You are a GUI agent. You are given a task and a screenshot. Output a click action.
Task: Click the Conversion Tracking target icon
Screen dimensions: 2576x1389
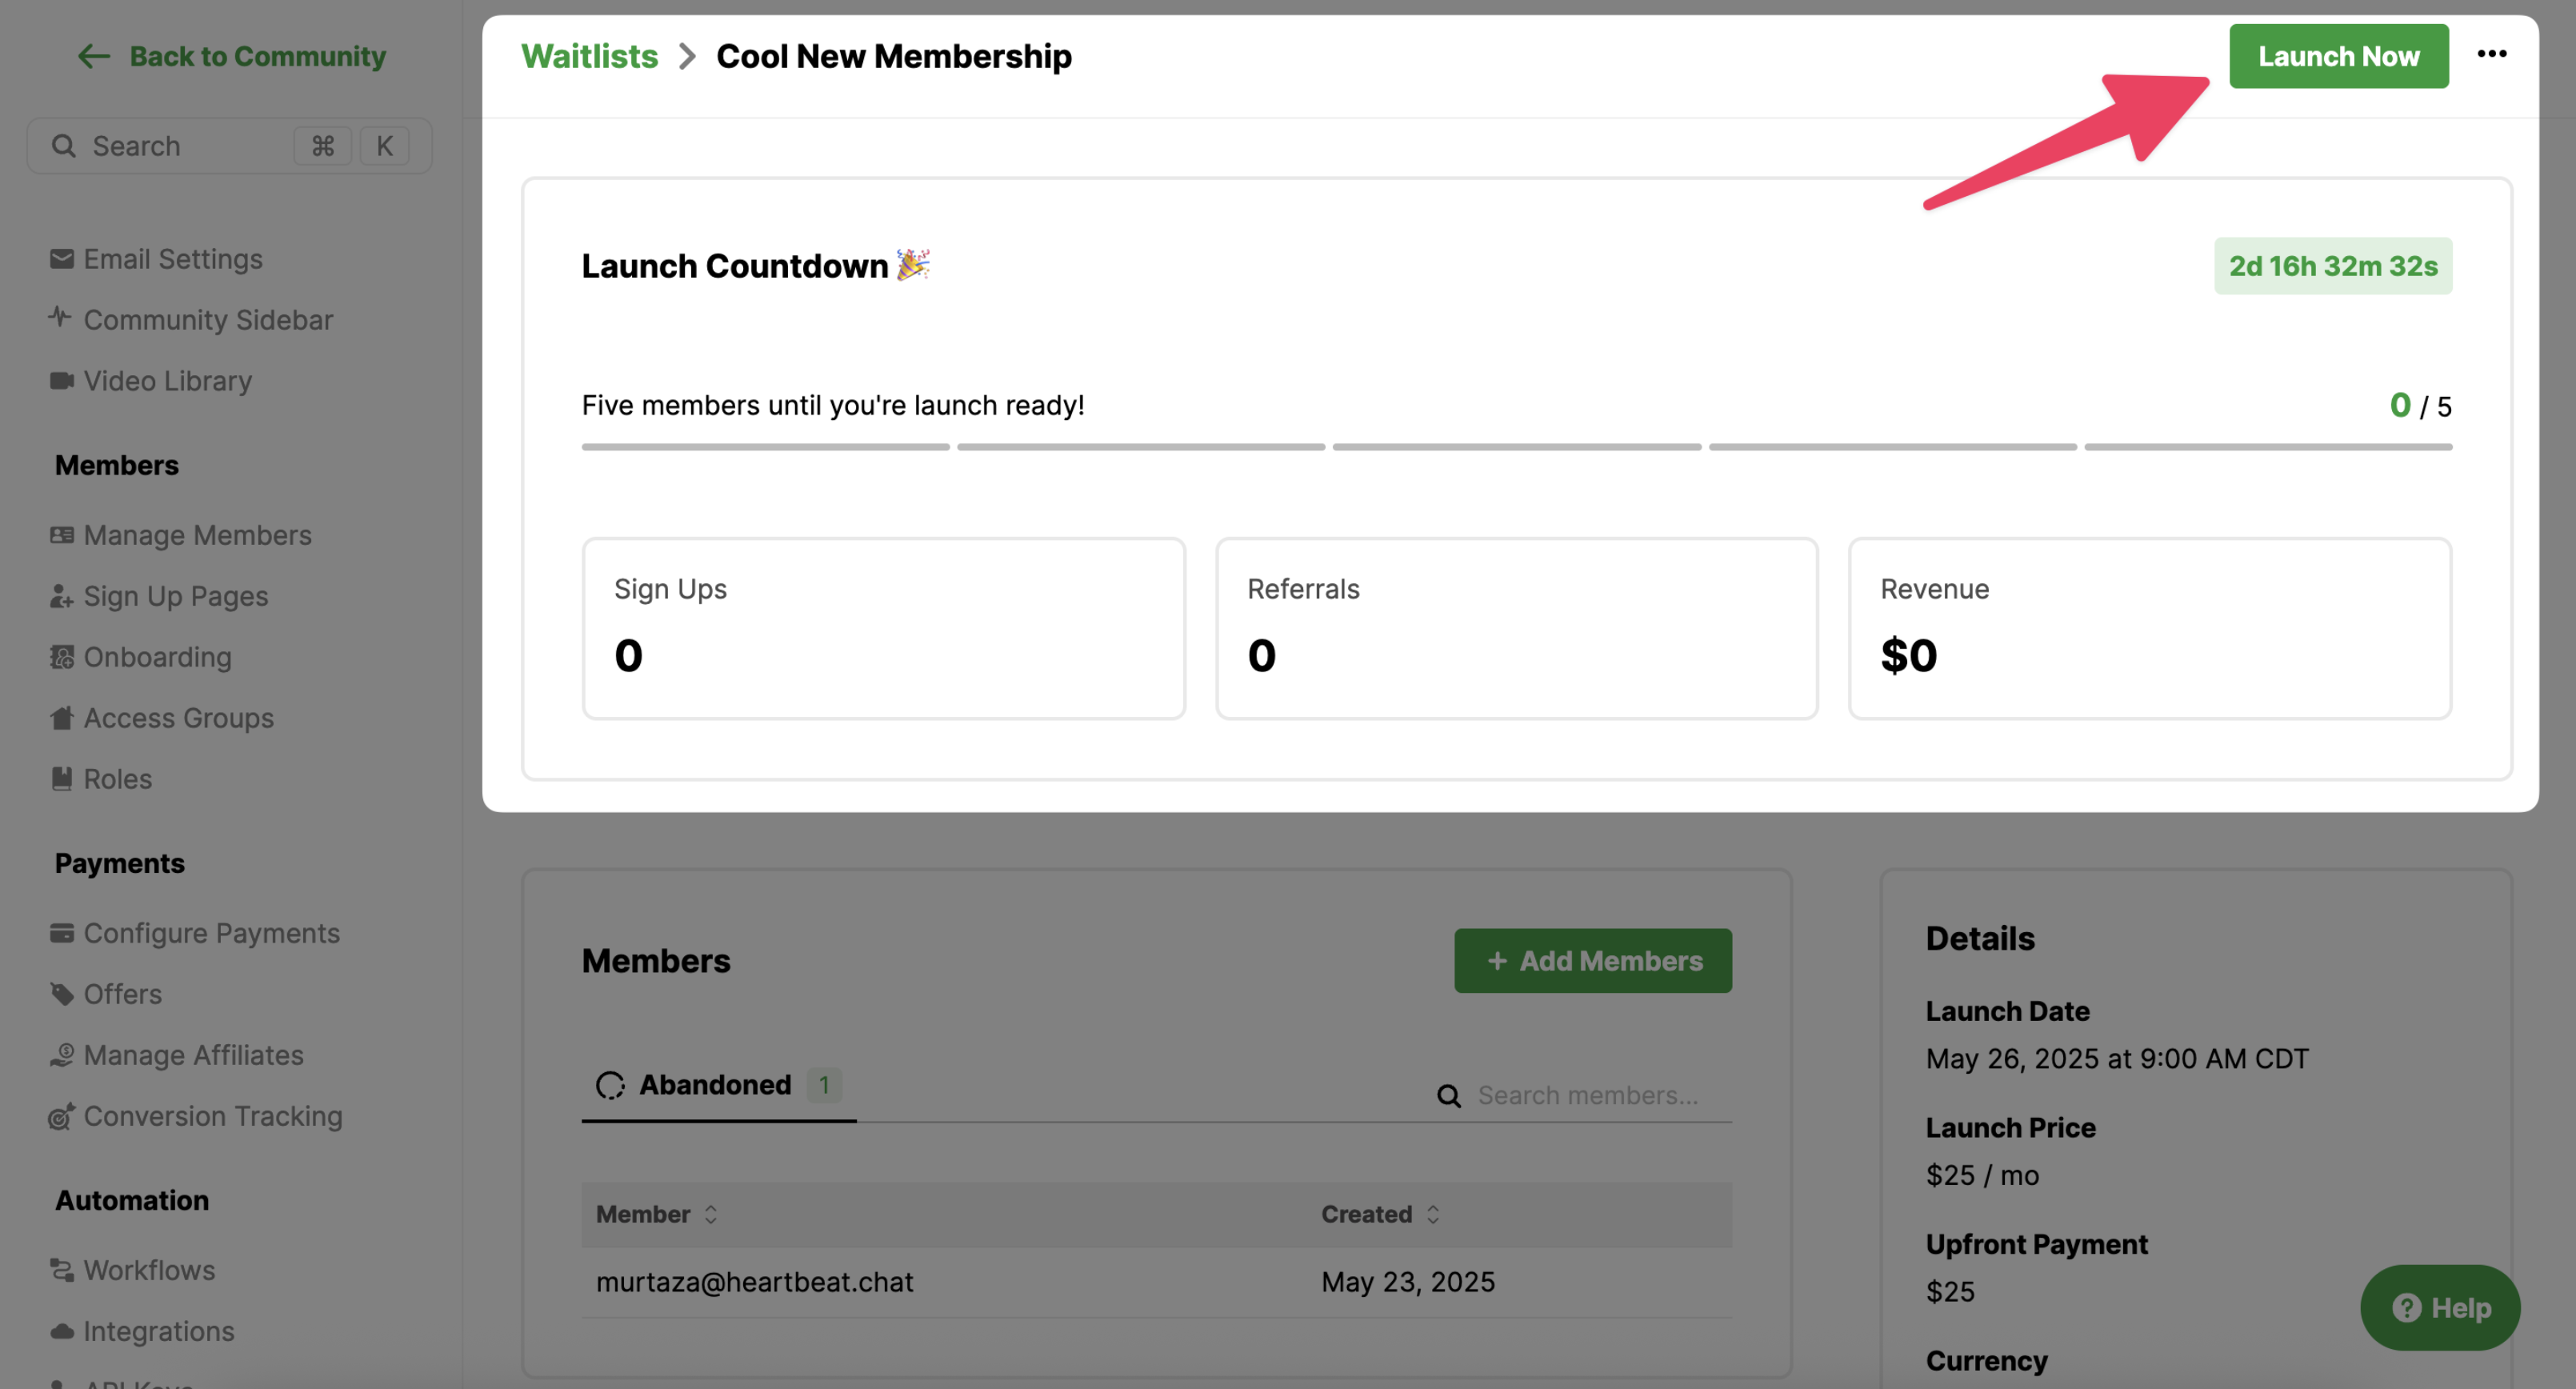62,1116
